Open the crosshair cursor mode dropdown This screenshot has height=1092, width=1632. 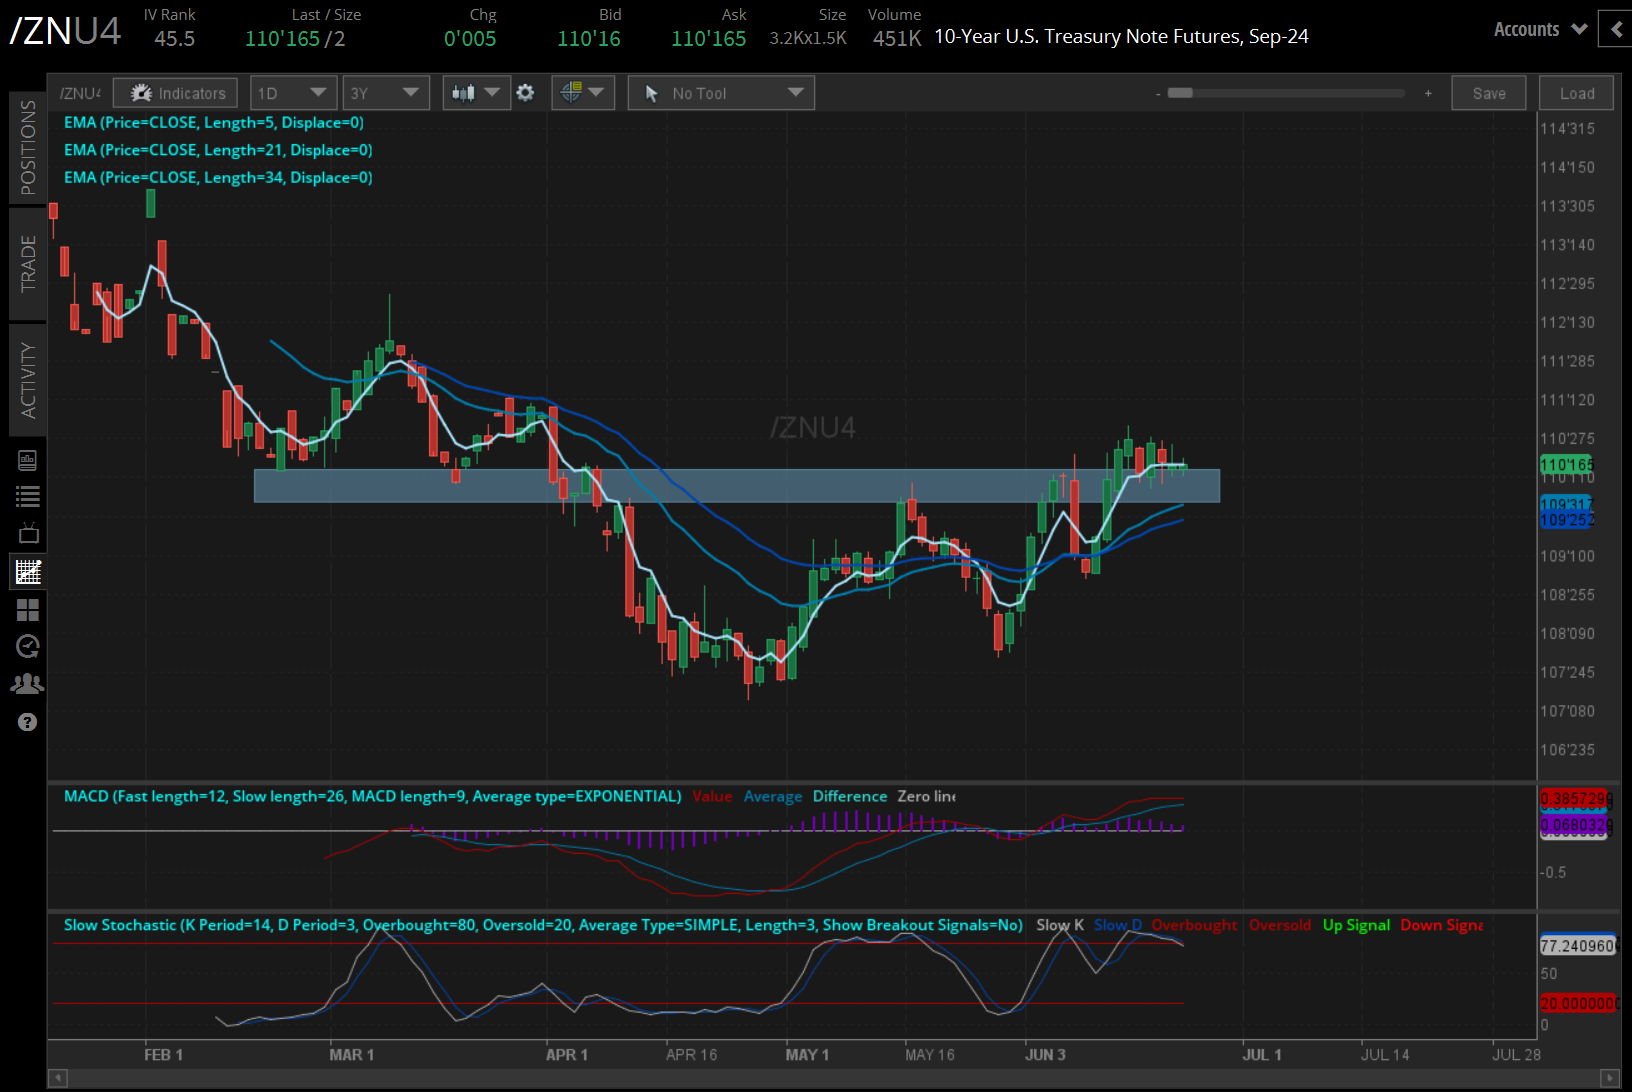(x=583, y=93)
